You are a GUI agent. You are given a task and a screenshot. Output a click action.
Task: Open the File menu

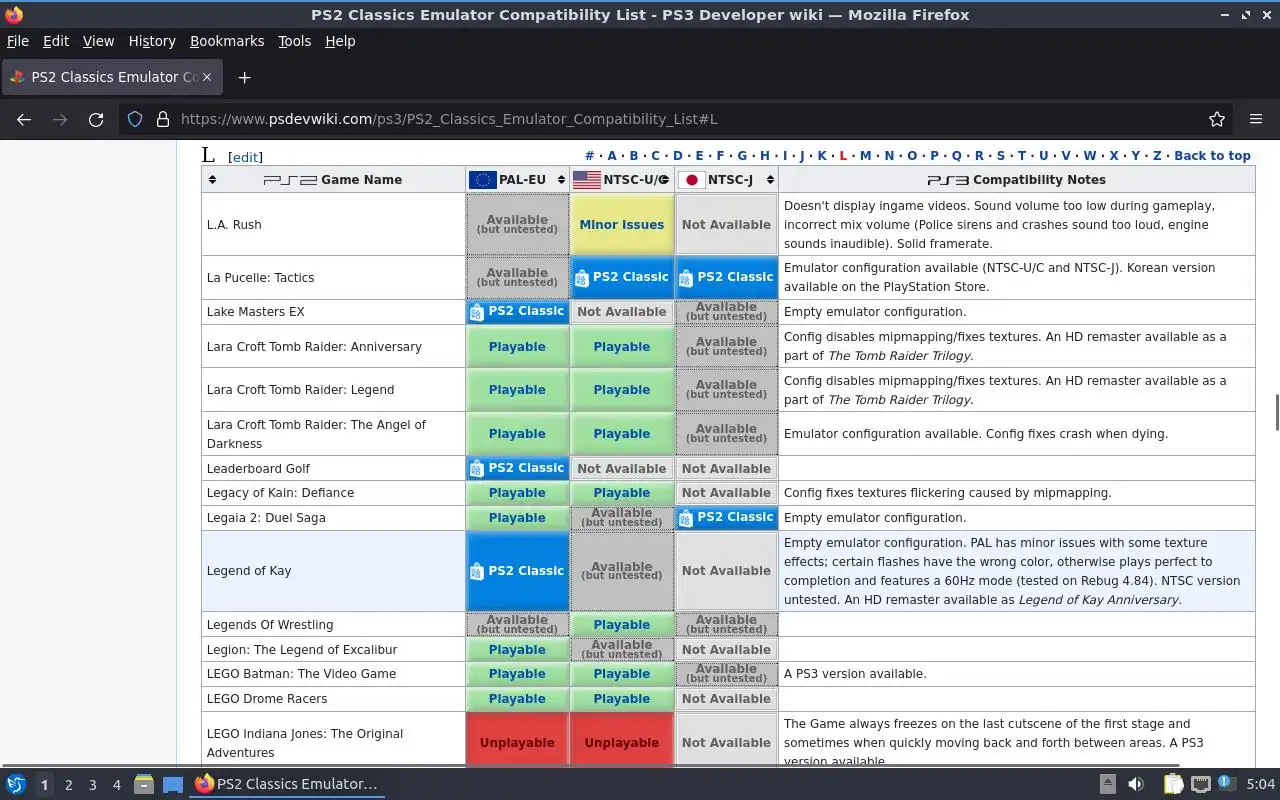[18, 41]
